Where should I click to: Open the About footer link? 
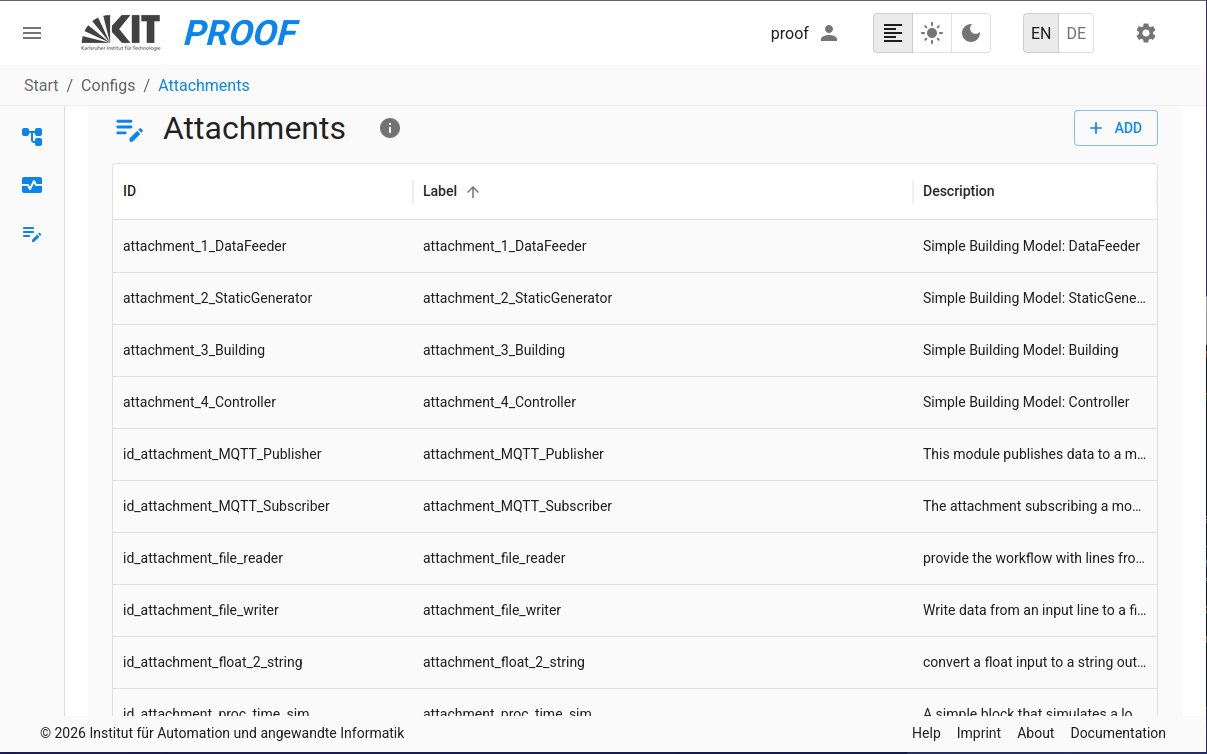pyautogui.click(x=1036, y=733)
